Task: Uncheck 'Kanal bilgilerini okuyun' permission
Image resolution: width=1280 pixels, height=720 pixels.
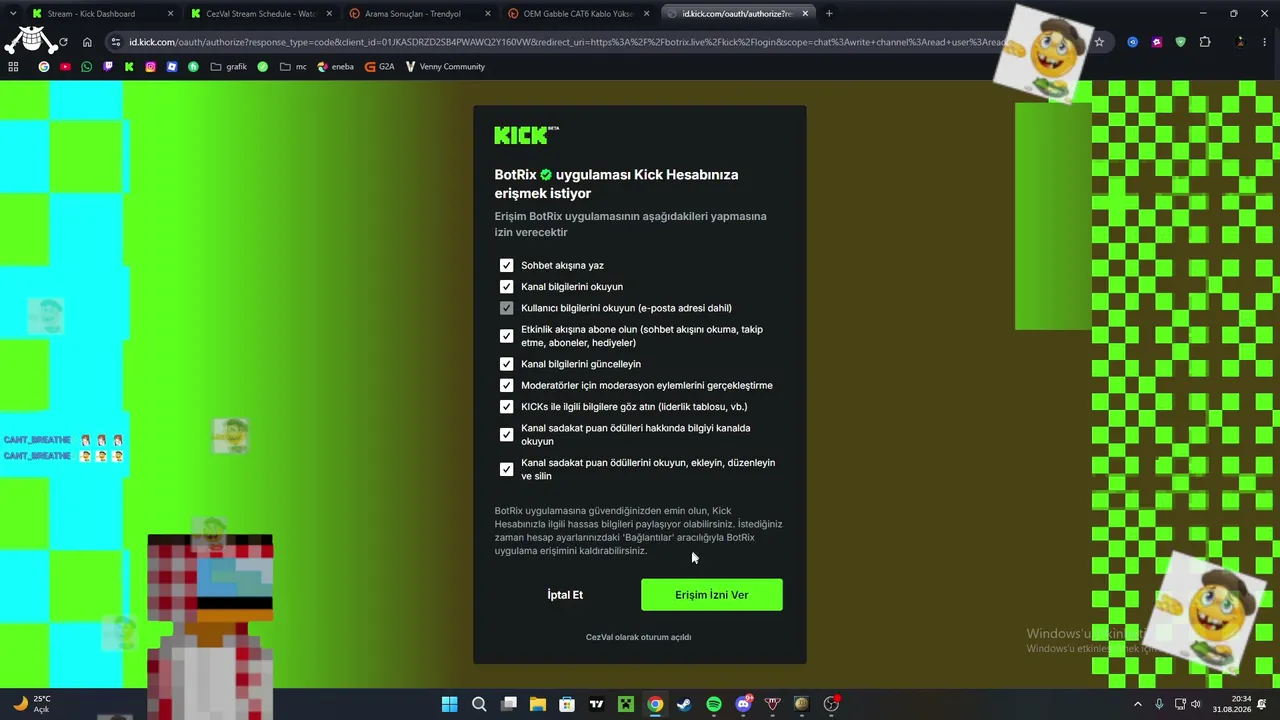Action: [x=506, y=286]
